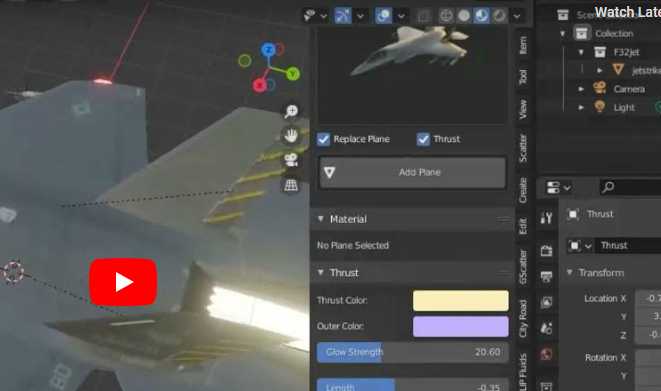
Task: Open the View sidebar tab
Action: click(523, 110)
